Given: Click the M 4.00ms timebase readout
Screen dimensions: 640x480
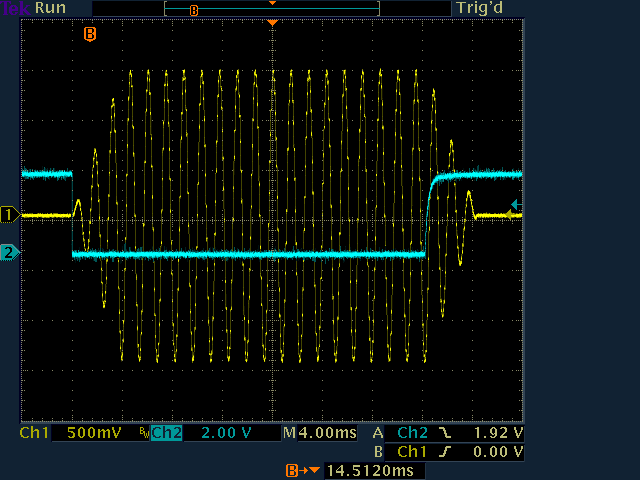Looking at the screenshot, I should (320, 433).
